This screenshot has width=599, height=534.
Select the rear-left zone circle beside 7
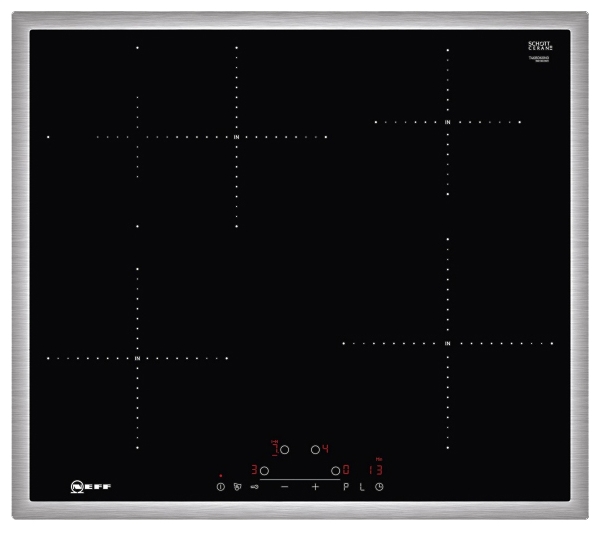(x=285, y=450)
